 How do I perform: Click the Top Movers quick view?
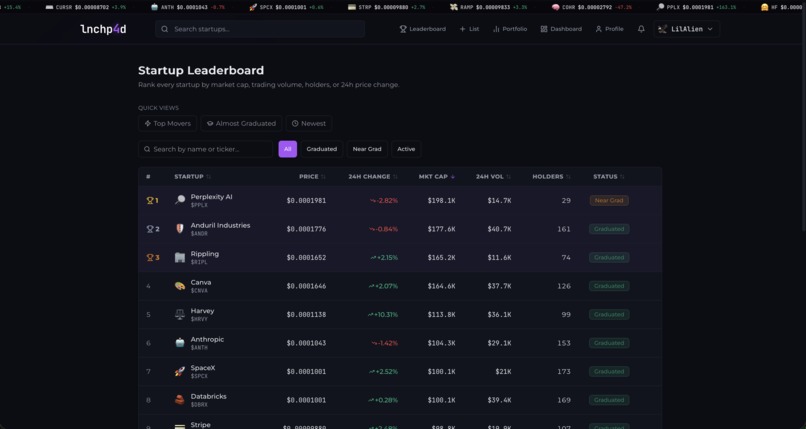[168, 123]
